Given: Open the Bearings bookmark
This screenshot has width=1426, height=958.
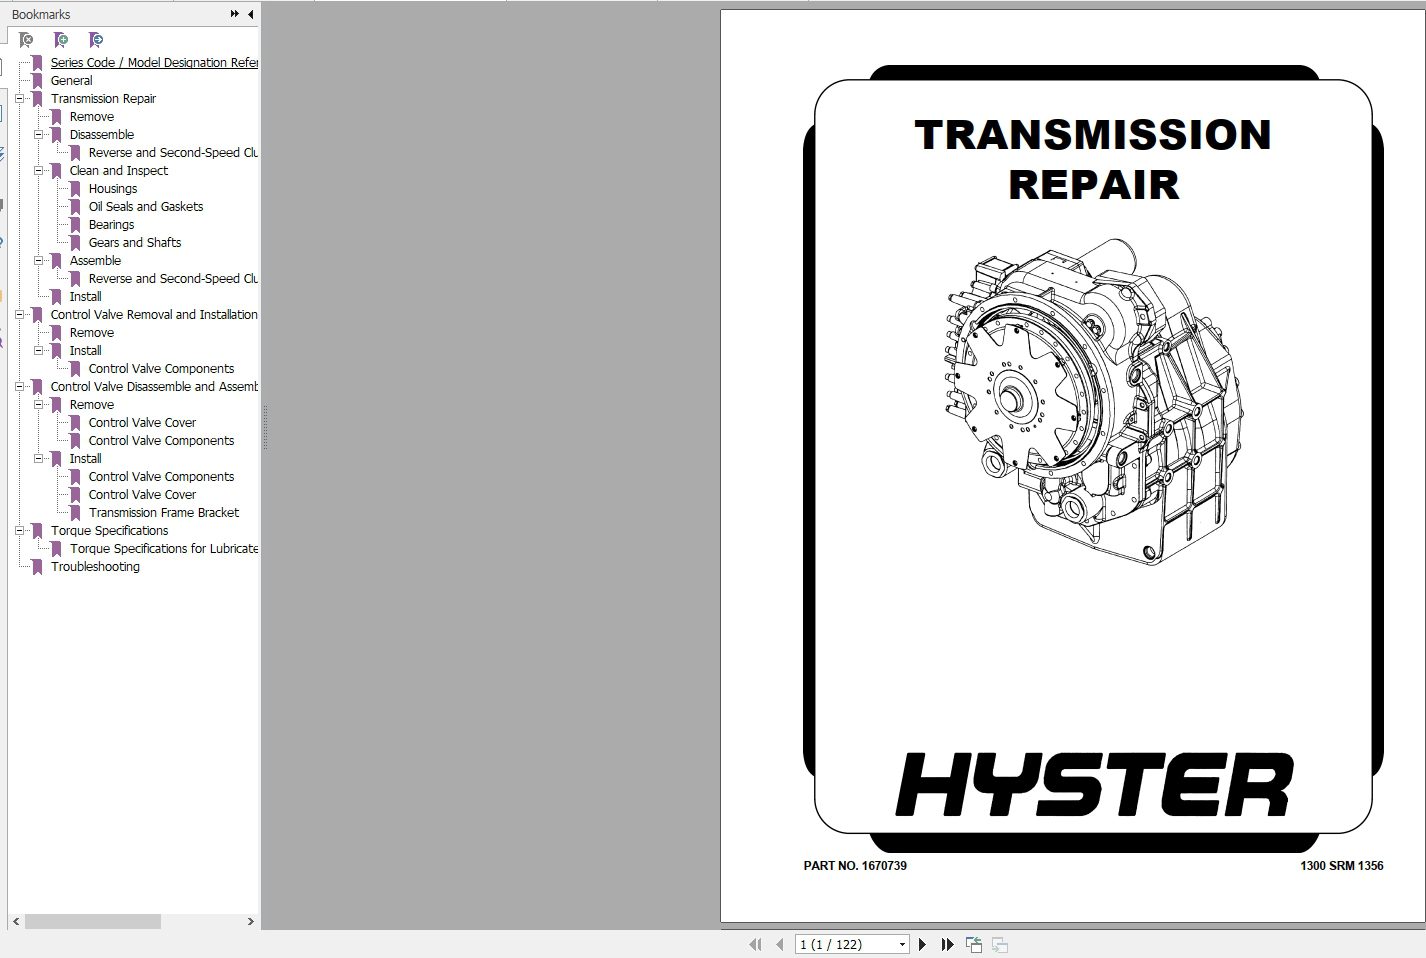Looking at the screenshot, I should [111, 225].
